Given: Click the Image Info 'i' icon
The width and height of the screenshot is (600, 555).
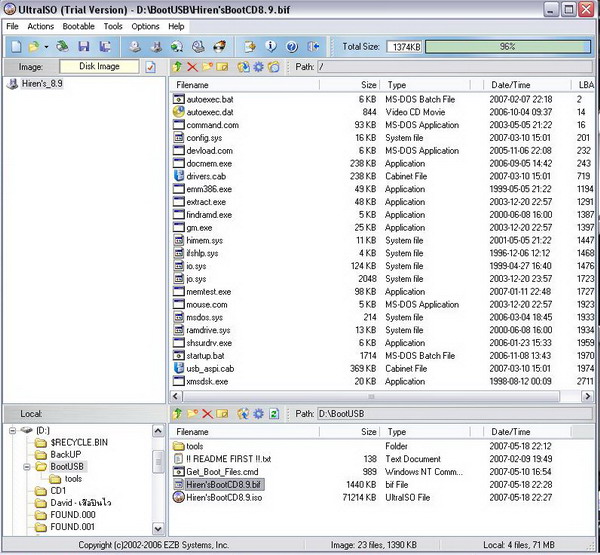Looking at the screenshot, I should click(271, 47).
